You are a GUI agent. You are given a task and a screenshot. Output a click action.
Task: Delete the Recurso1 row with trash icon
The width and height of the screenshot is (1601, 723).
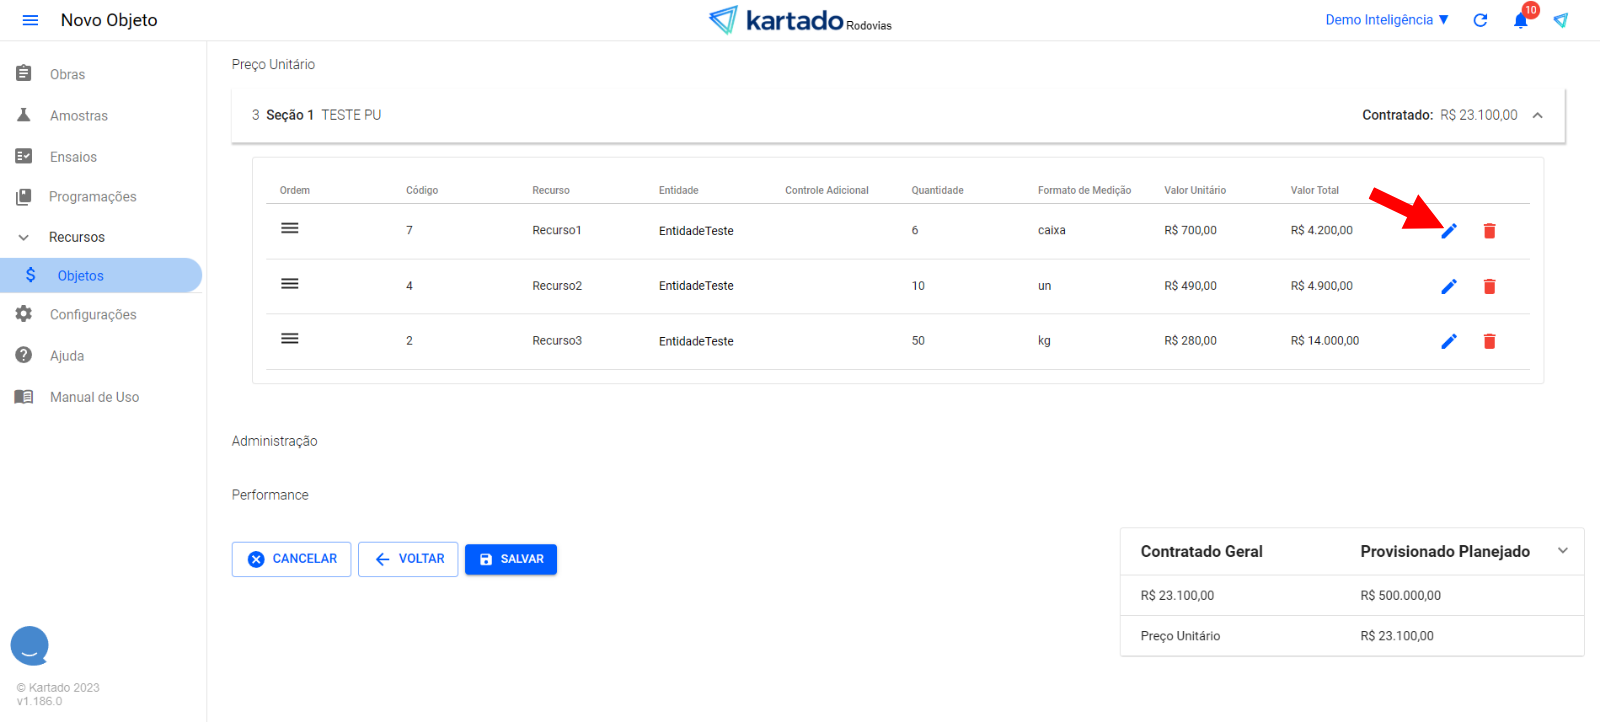[x=1489, y=231]
